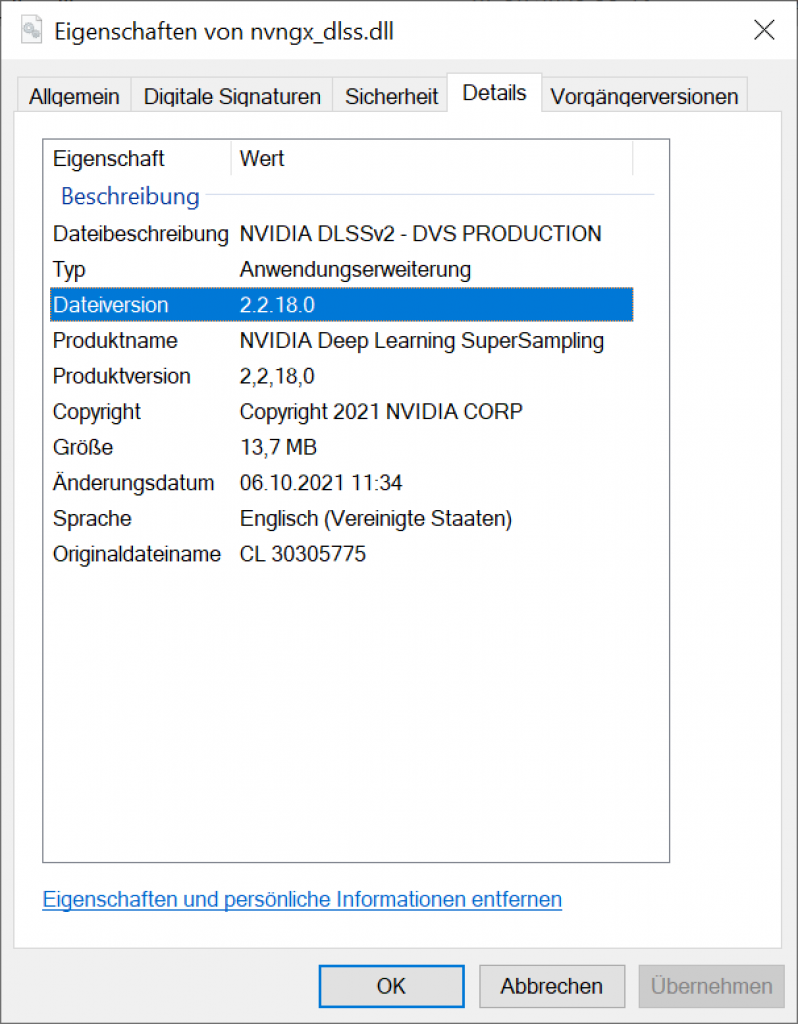The width and height of the screenshot is (798, 1024).
Task: Click NVIDIA Deep Learning SuperSampling value
Action: click(422, 340)
